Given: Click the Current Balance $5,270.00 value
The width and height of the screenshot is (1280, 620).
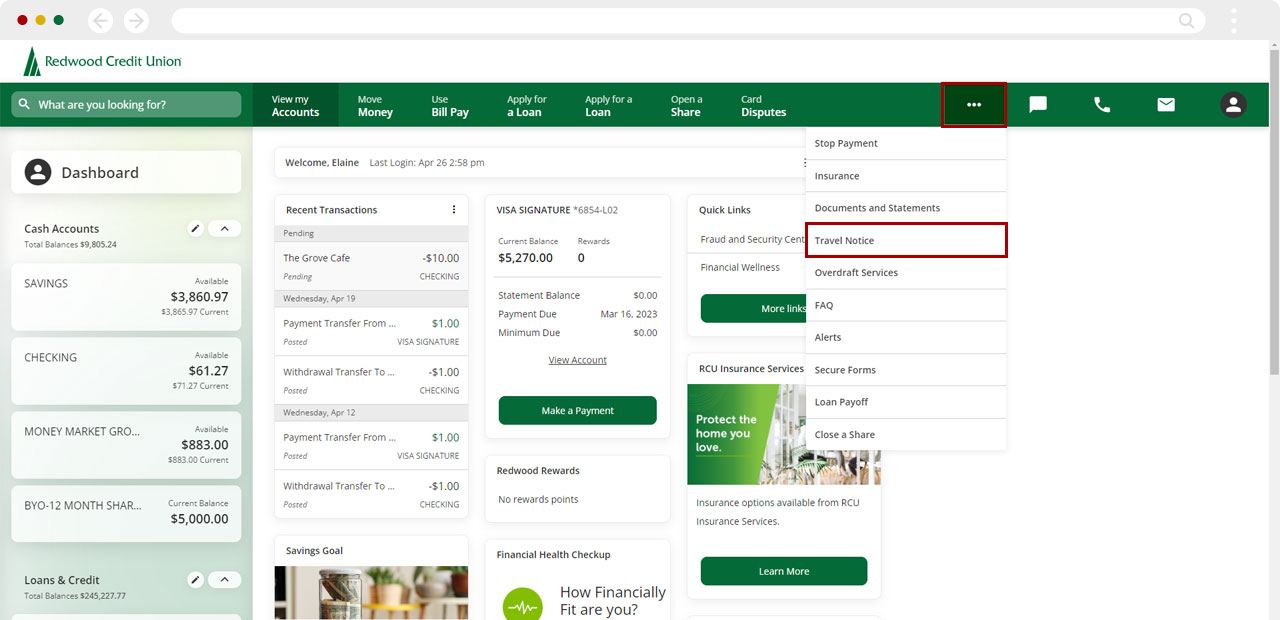Looking at the screenshot, I should coord(525,258).
